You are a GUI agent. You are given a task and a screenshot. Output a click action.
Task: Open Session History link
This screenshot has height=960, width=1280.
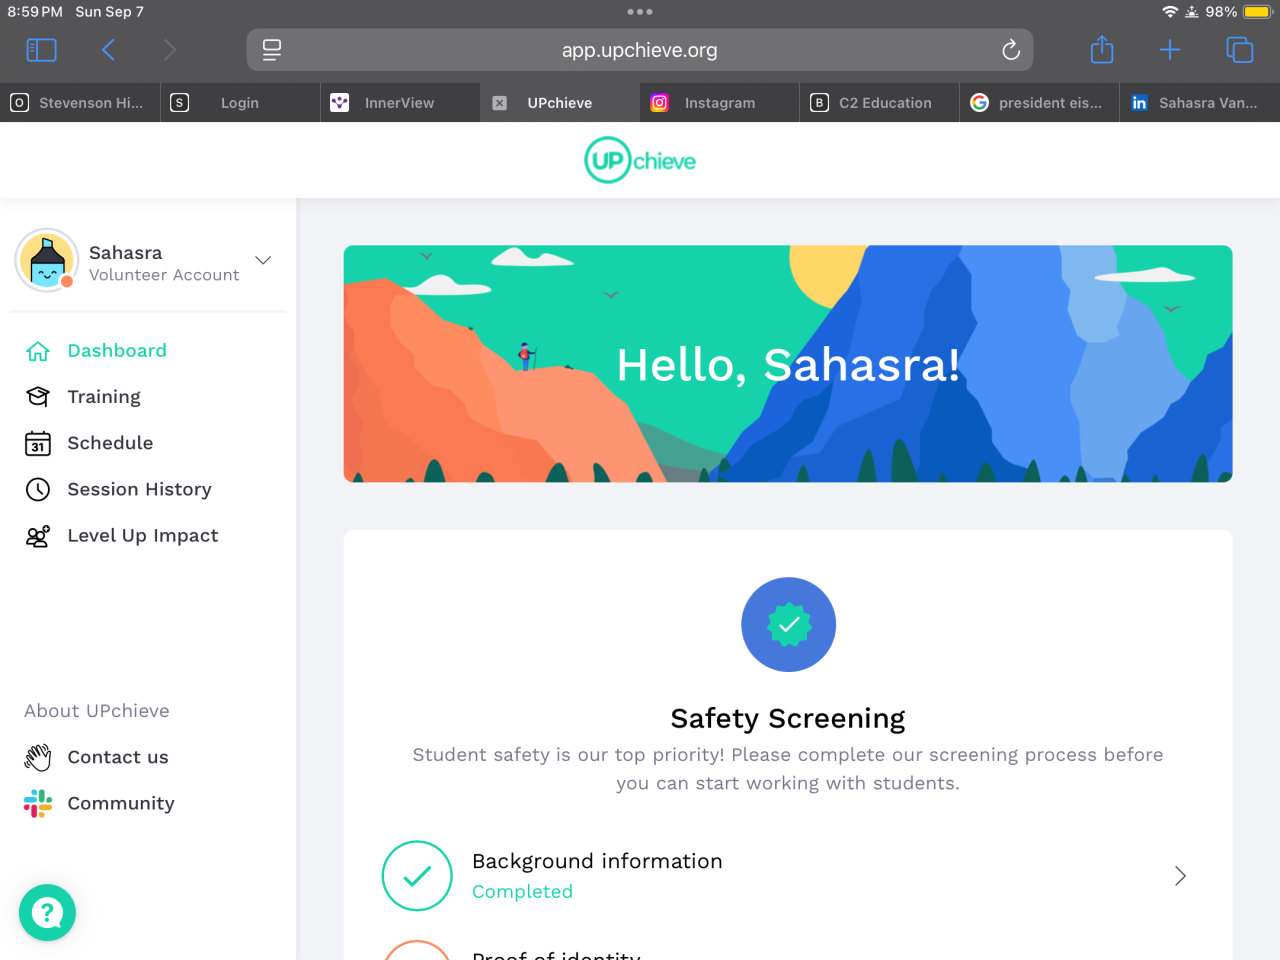pyautogui.click(x=139, y=489)
